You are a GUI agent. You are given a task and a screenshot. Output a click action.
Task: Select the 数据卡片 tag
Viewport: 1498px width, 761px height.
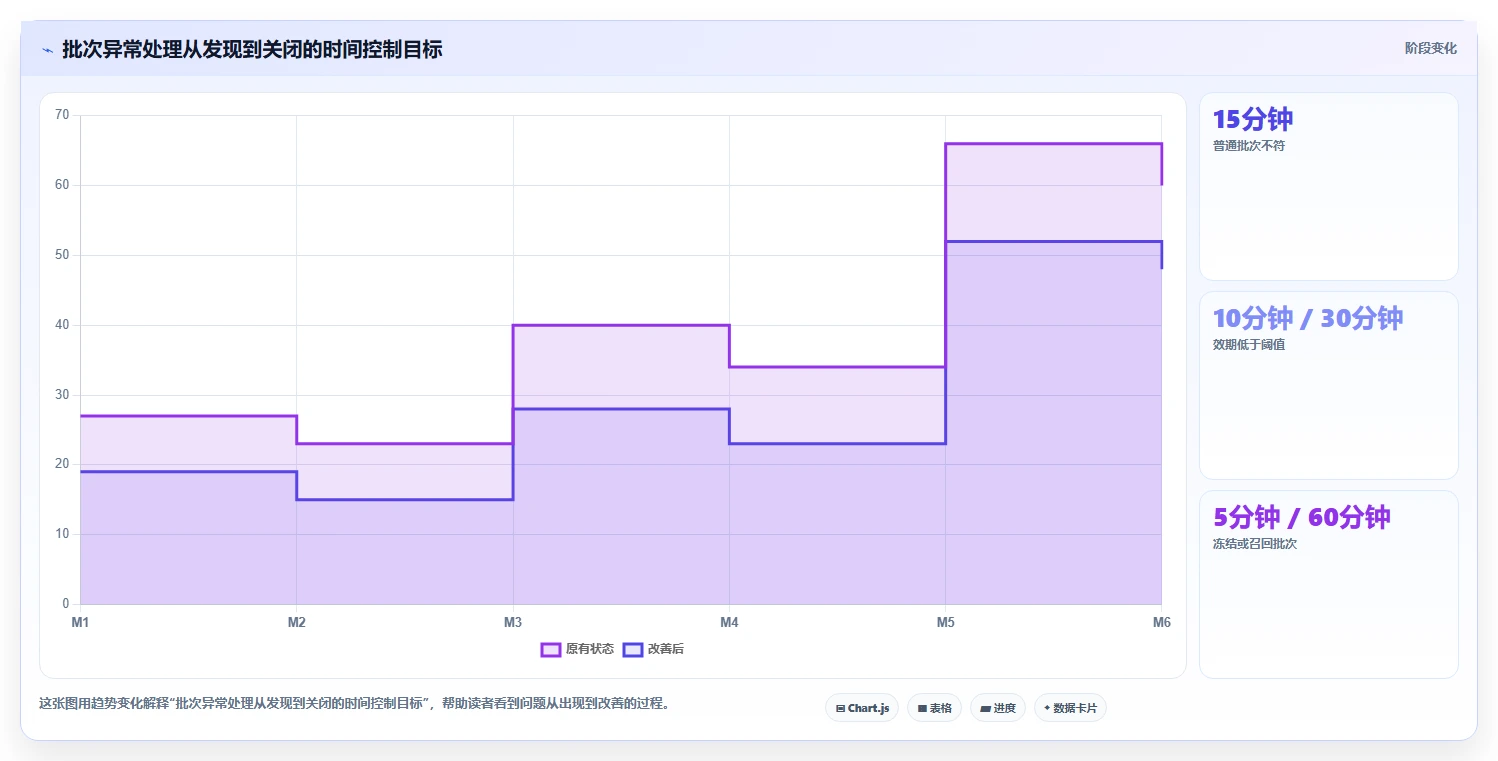click(1070, 708)
